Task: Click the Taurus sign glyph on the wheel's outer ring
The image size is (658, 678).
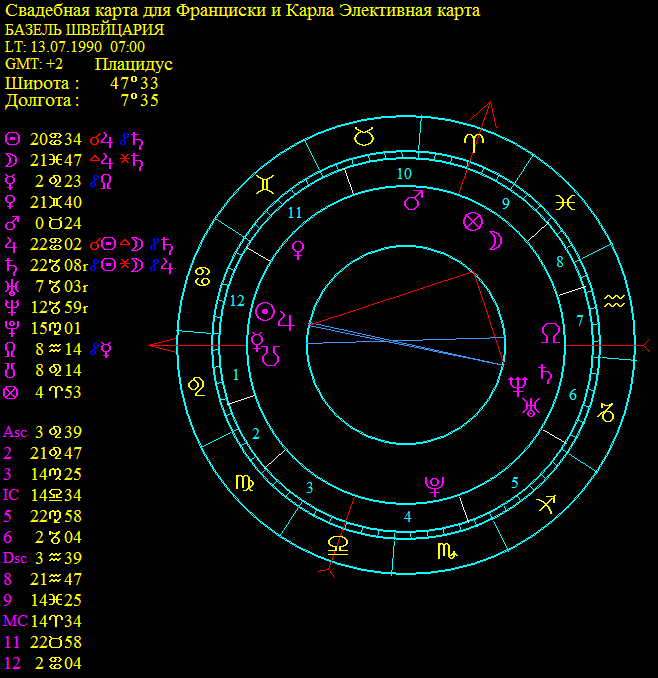Action: 364,137
